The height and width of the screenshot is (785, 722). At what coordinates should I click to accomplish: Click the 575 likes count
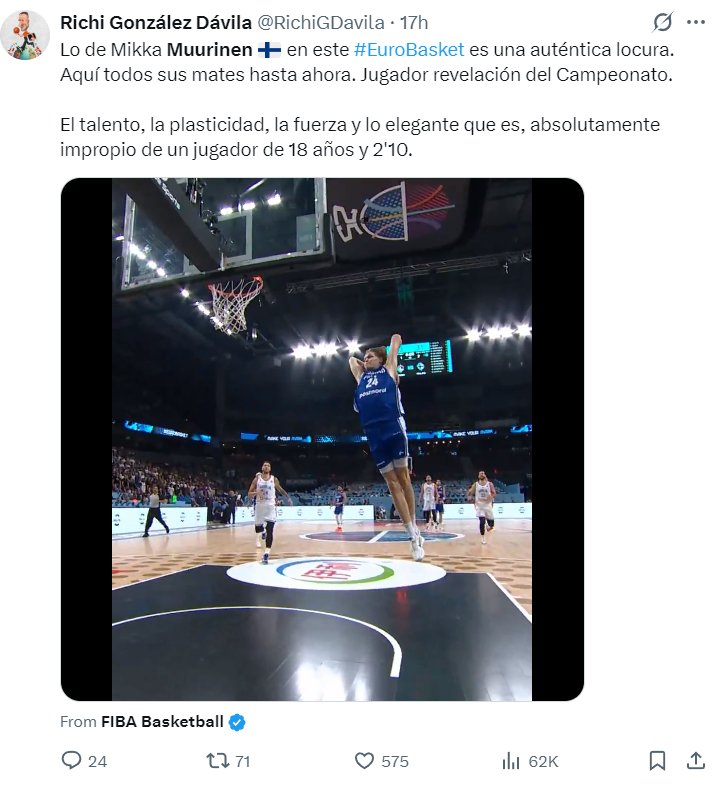[395, 761]
